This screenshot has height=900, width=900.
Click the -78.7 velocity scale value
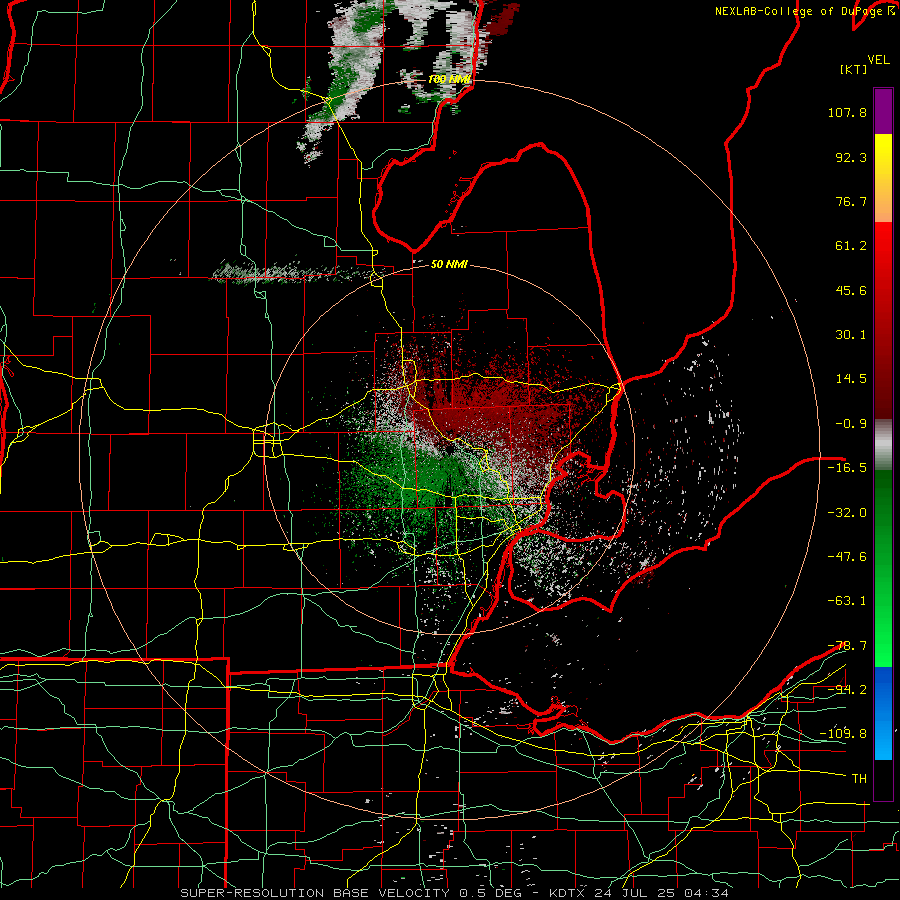[847, 646]
